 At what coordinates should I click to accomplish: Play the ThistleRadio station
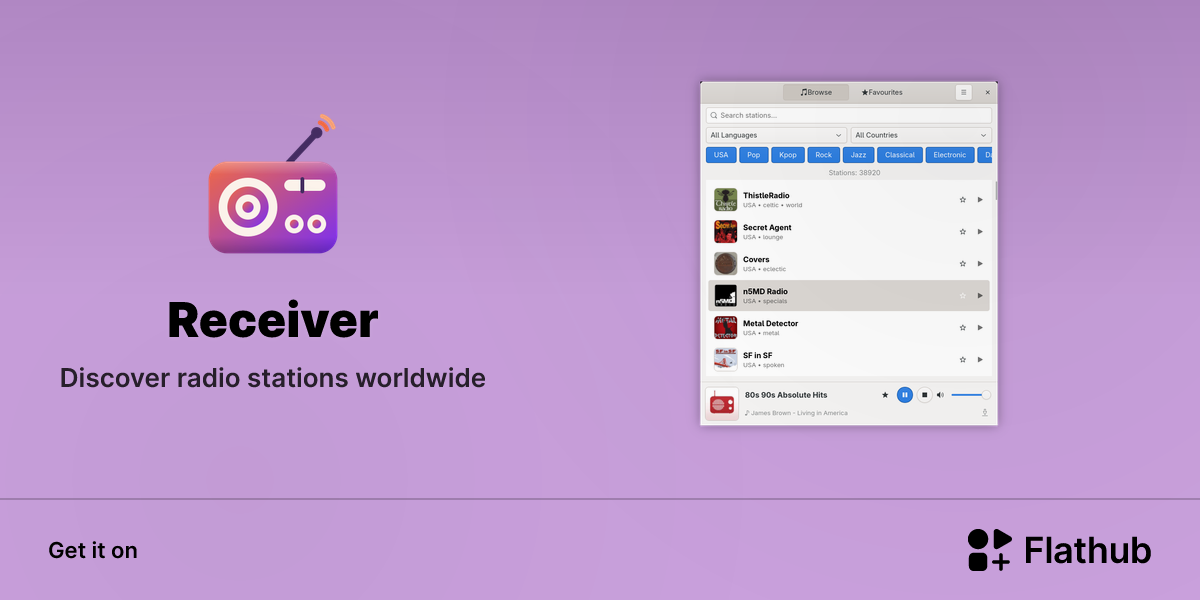coord(980,199)
